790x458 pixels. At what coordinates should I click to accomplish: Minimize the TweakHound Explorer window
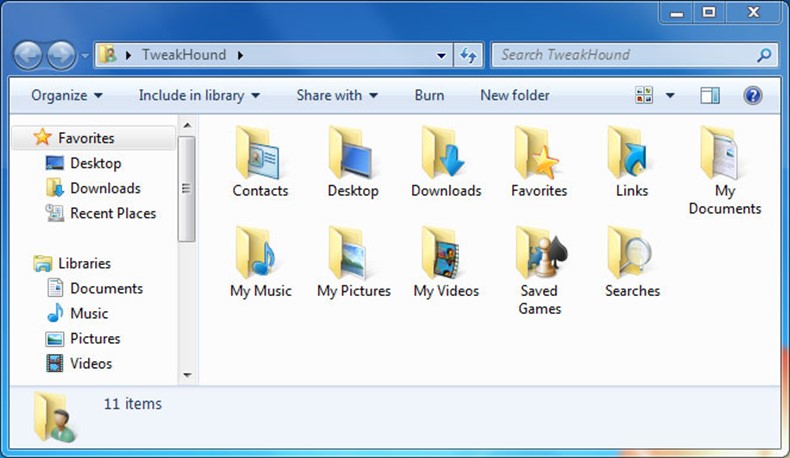[677, 12]
